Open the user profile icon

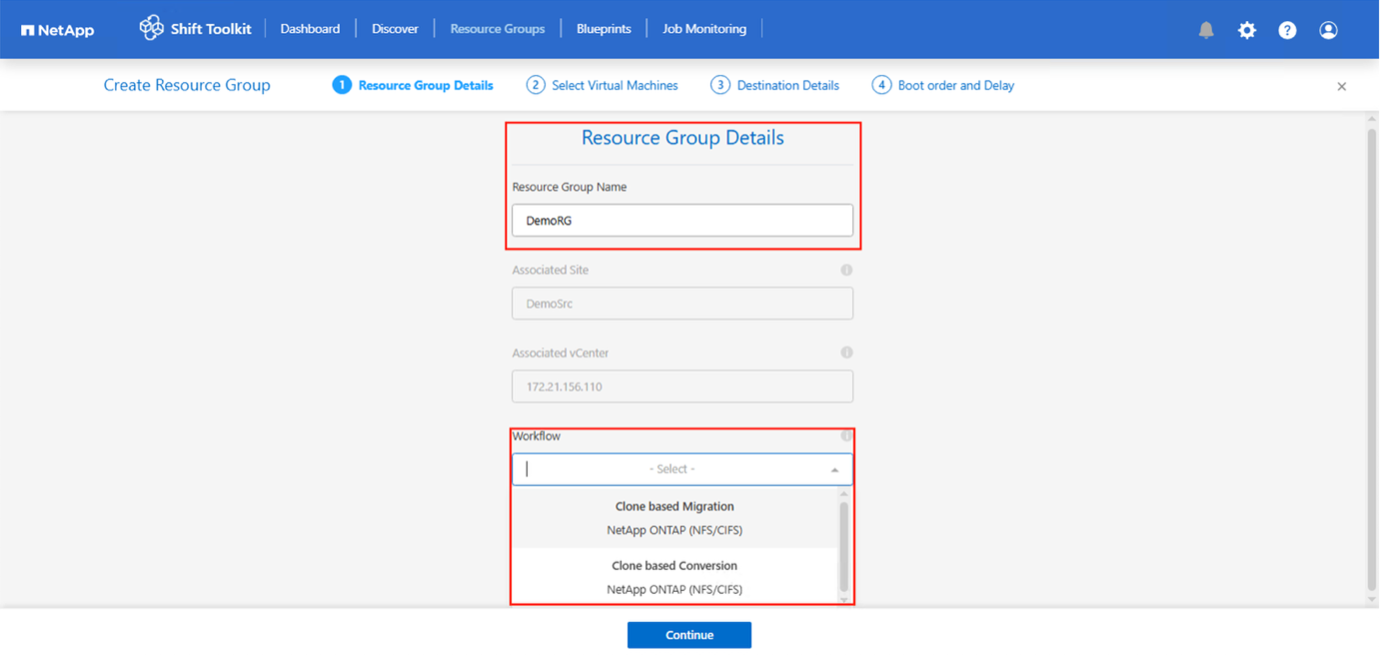click(x=1328, y=30)
